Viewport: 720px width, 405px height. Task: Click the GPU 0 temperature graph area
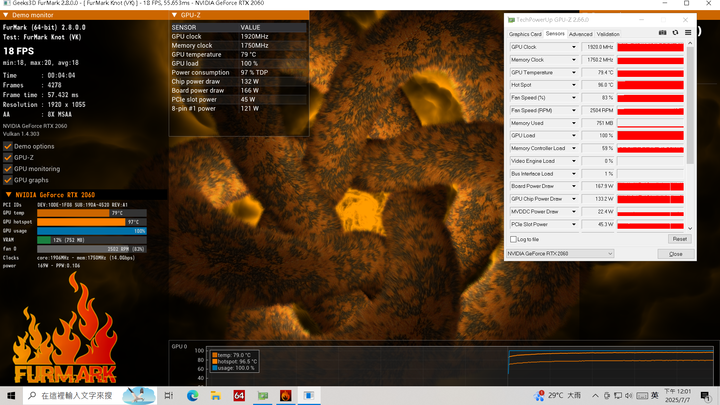point(460,366)
